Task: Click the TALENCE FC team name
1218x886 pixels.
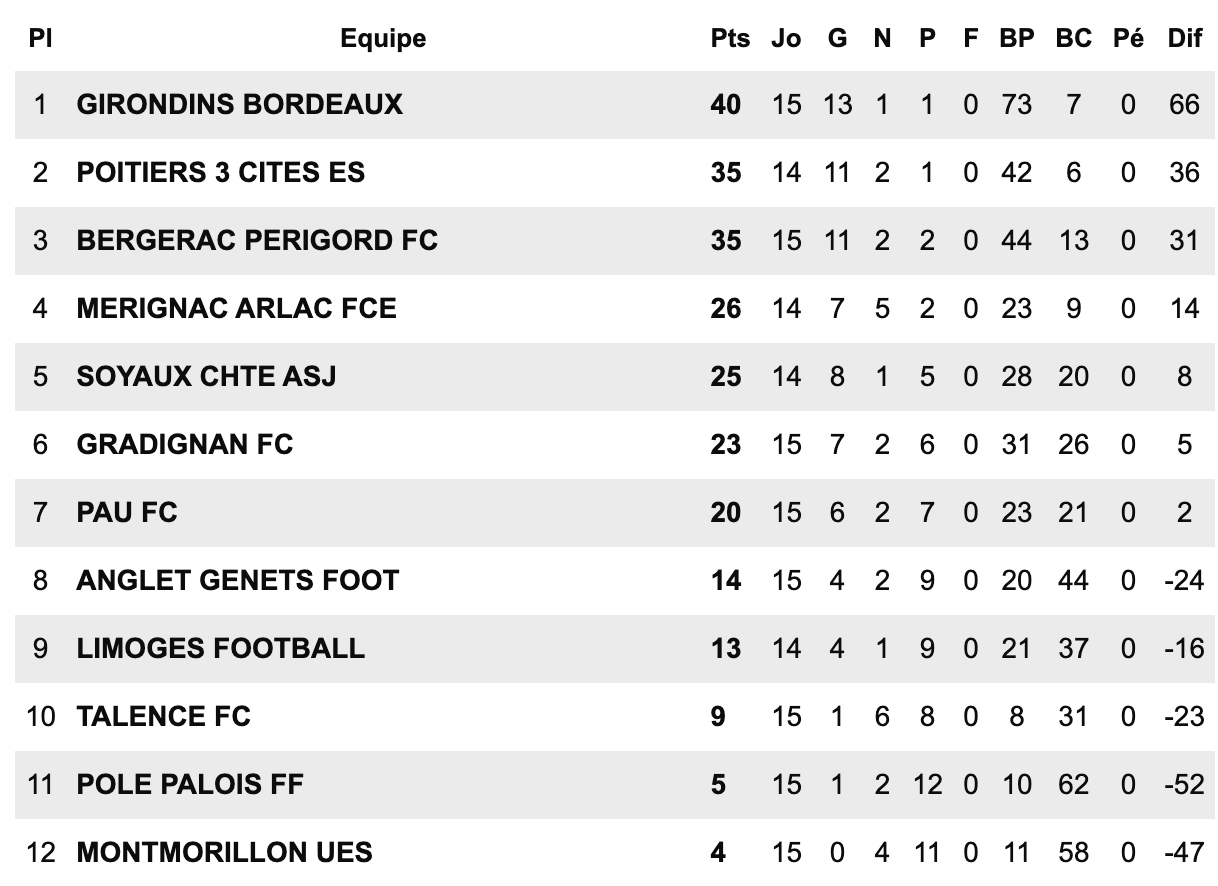Action: [x=163, y=716]
